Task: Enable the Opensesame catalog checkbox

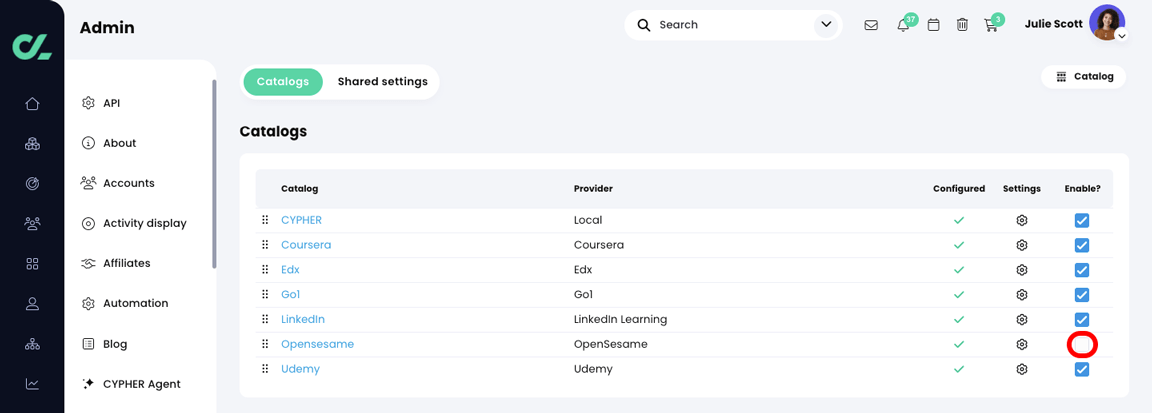Action: click(x=1082, y=344)
